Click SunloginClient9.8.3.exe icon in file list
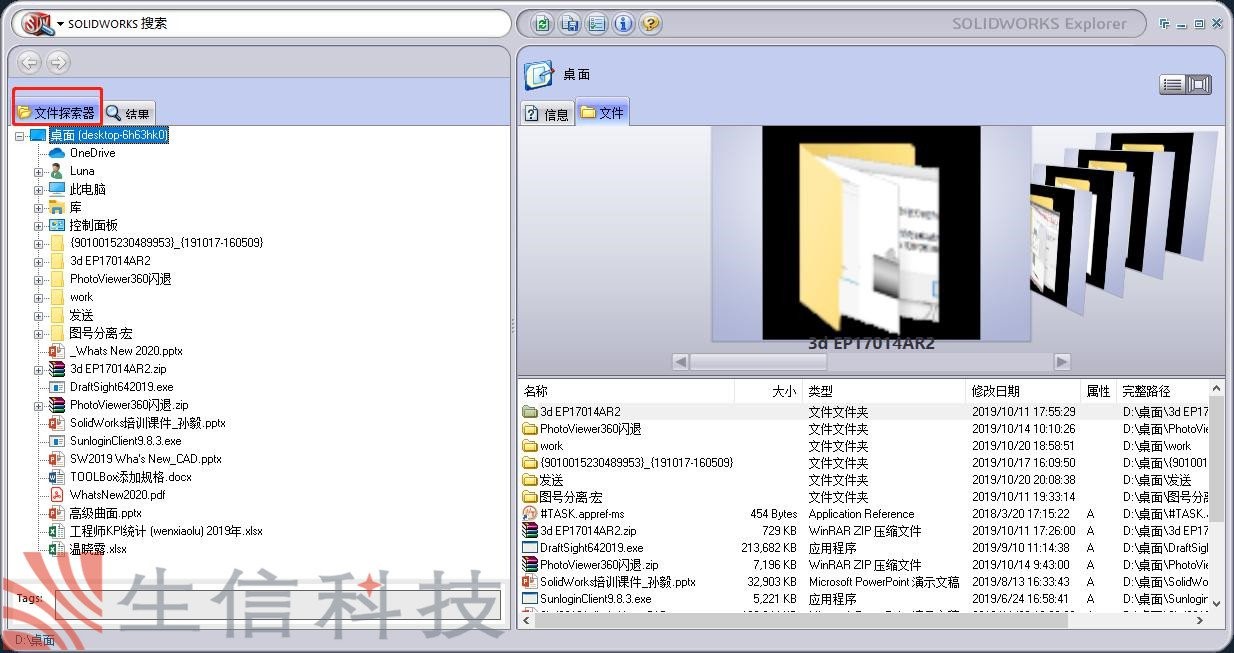1234x653 pixels. [x=530, y=598]
